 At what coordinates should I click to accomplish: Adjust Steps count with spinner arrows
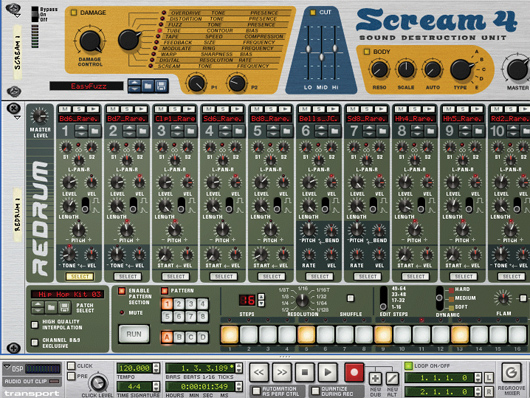(x=261, y=300)
